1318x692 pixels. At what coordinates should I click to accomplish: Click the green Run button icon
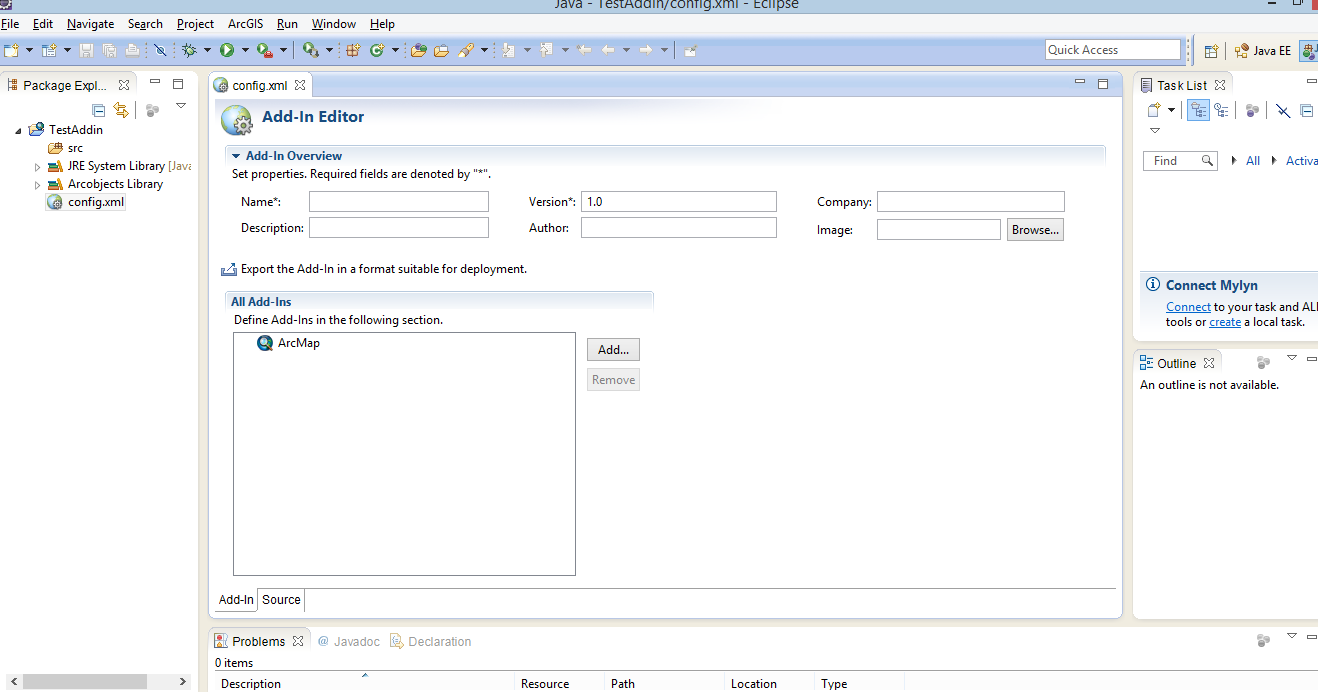click(227, 50)
